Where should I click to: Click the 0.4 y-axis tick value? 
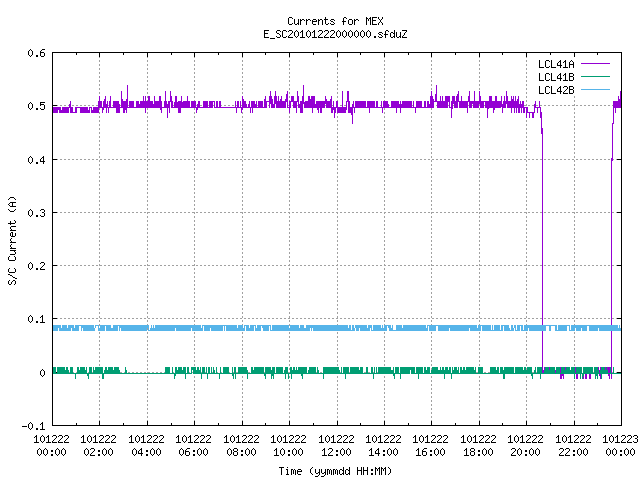[x=36, y=160]
